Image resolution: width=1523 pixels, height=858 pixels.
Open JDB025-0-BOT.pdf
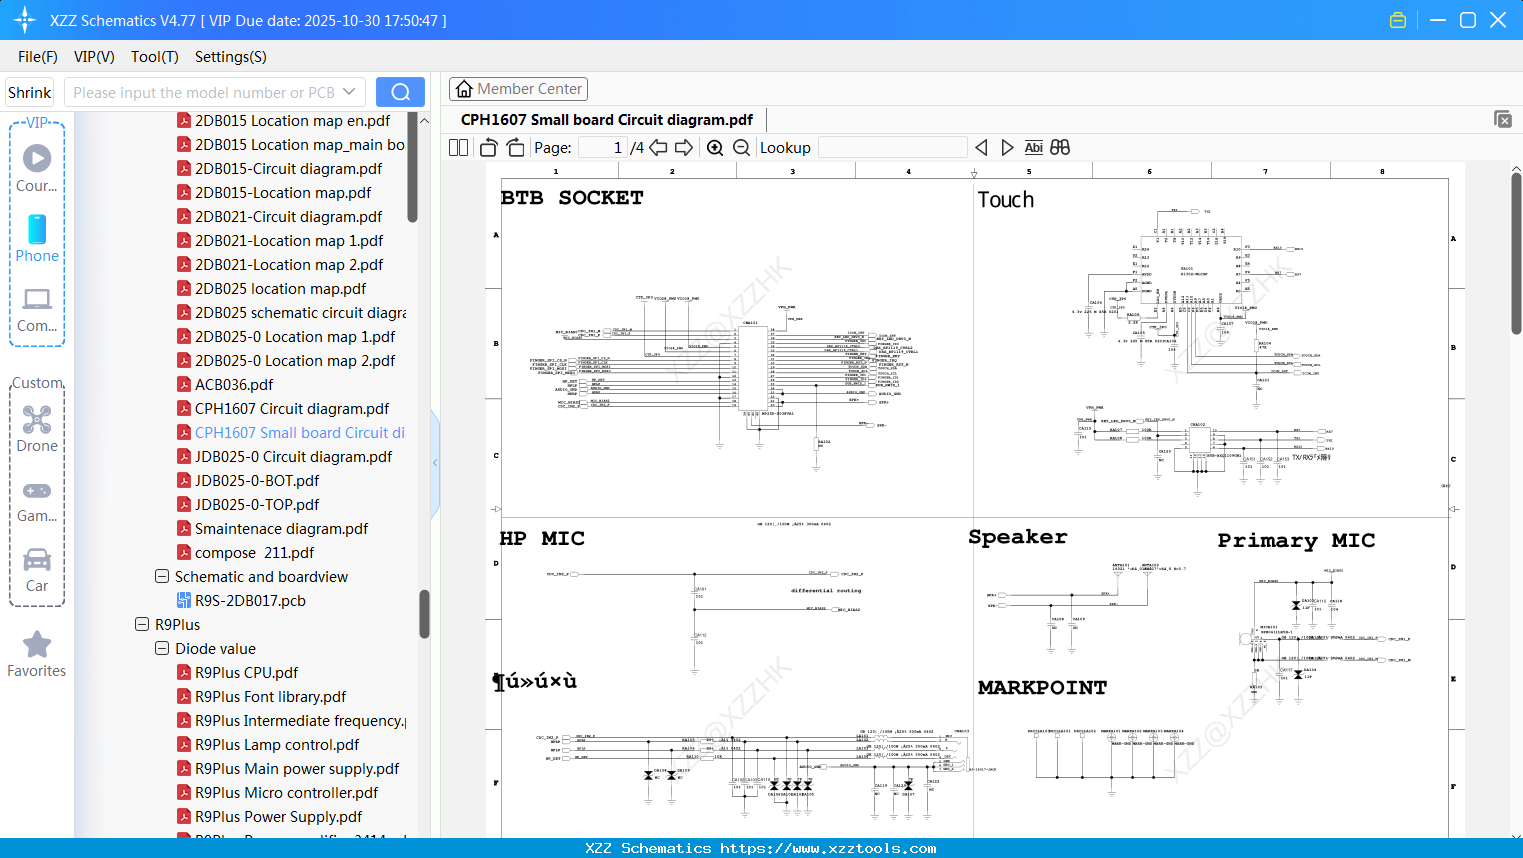tap(257, 481)
